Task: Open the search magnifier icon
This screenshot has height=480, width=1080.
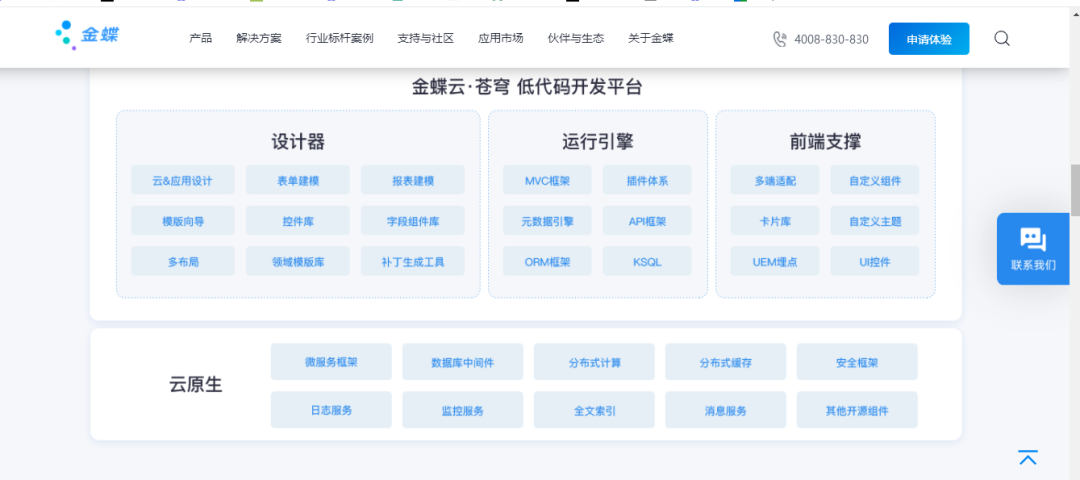Action: pos(1001,39)
